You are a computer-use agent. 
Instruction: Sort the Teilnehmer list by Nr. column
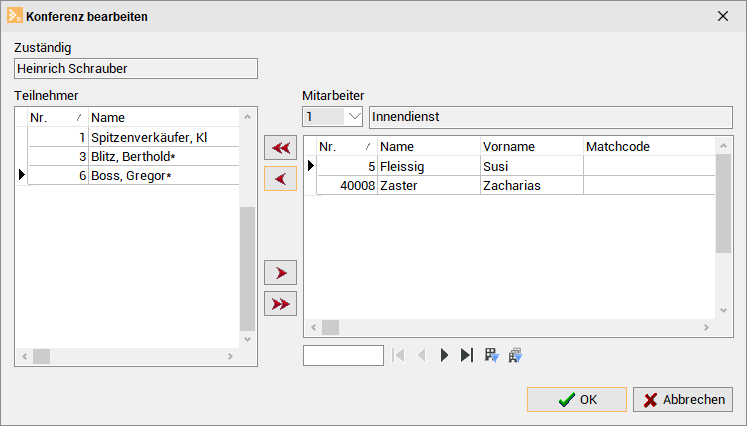[x=58, y=117]
